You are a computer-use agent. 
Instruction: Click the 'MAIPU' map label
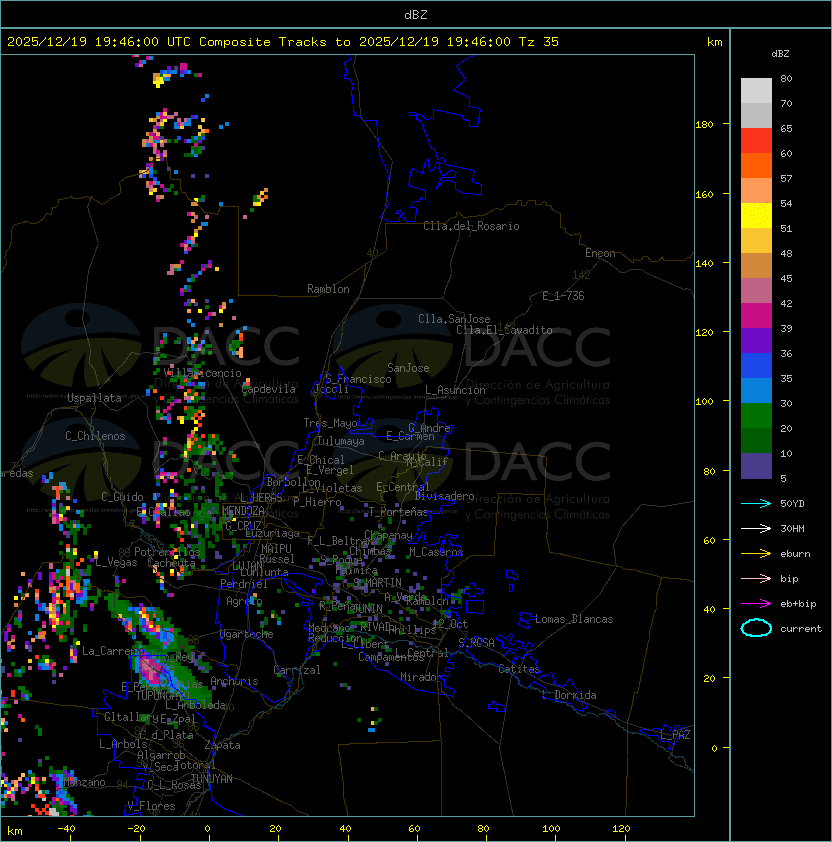[x=276, y=549]
